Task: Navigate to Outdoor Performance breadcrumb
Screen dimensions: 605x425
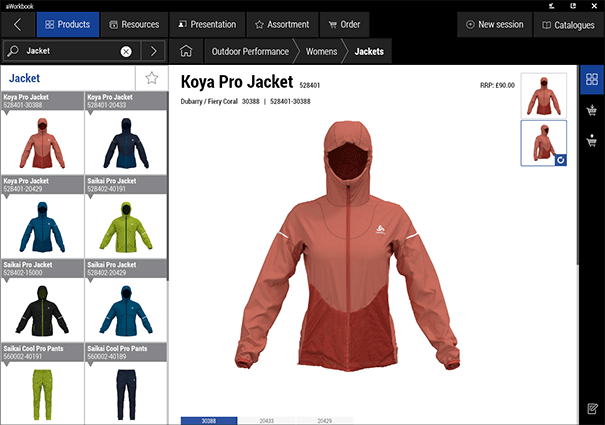Action: point(250,51)
